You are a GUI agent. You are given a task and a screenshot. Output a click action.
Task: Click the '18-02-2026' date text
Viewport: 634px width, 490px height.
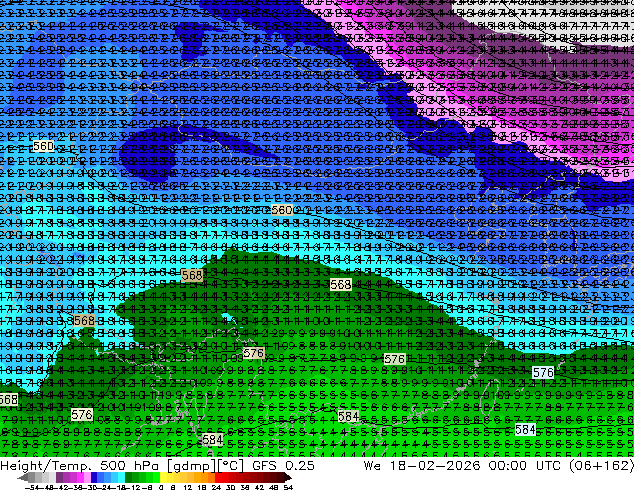[435, 465]
